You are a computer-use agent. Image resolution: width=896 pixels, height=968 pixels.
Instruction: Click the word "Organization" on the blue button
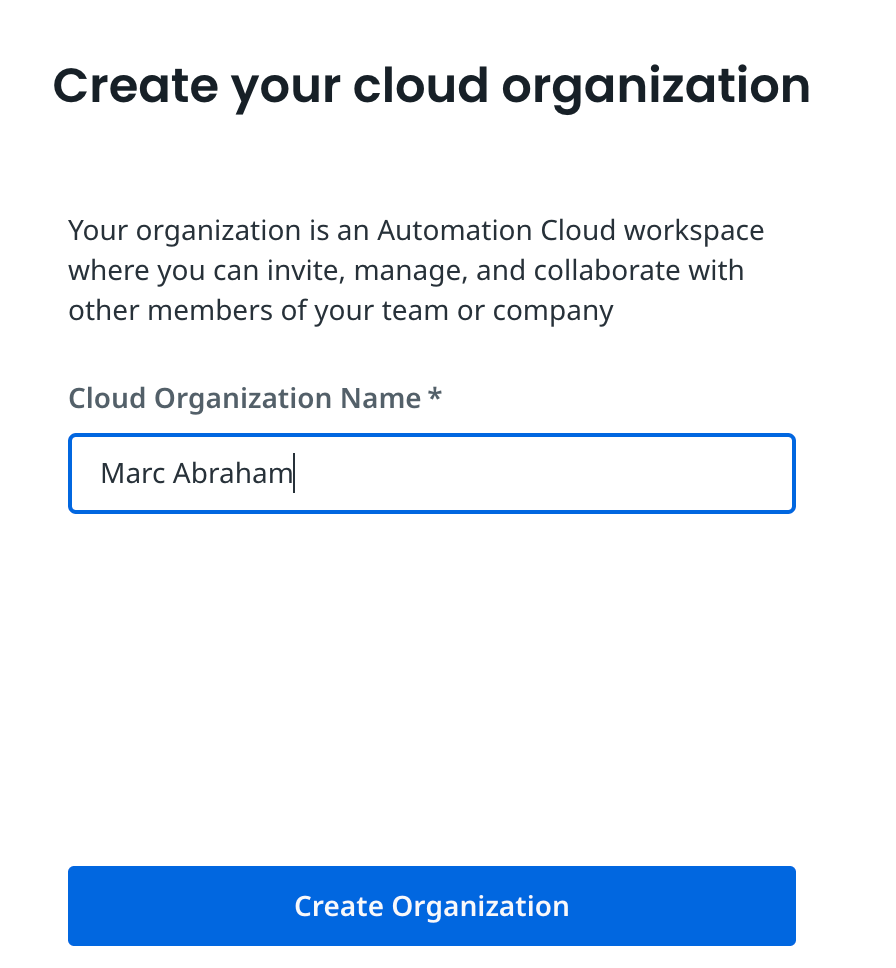[x=480, y=906]
